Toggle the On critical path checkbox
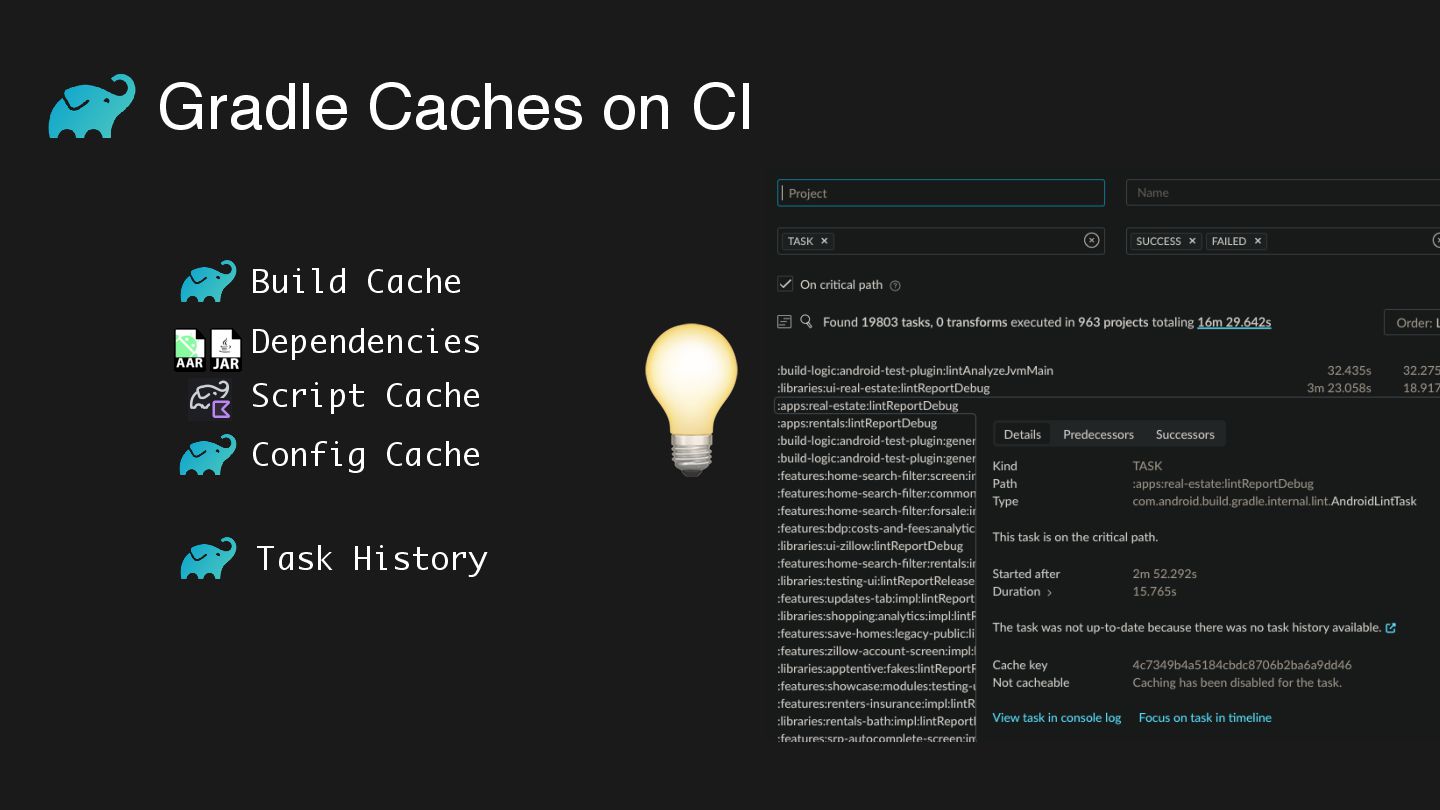1440x810 pixels. coord(785,284)
